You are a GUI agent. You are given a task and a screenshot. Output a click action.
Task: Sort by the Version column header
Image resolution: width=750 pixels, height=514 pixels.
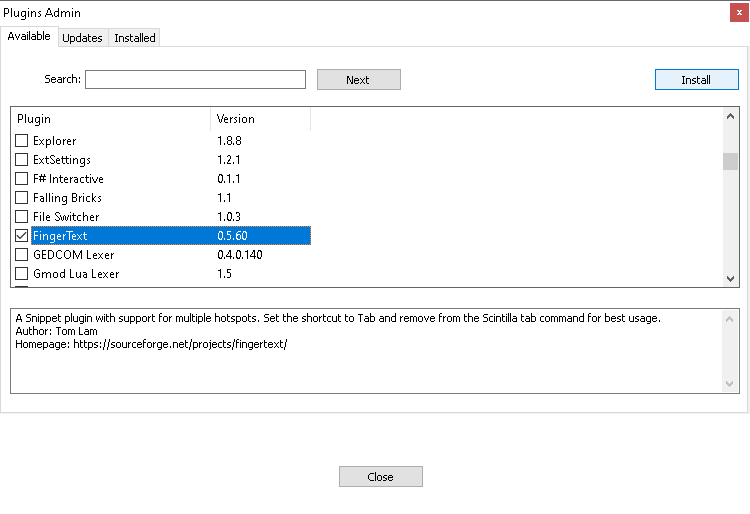pos(261,119)
